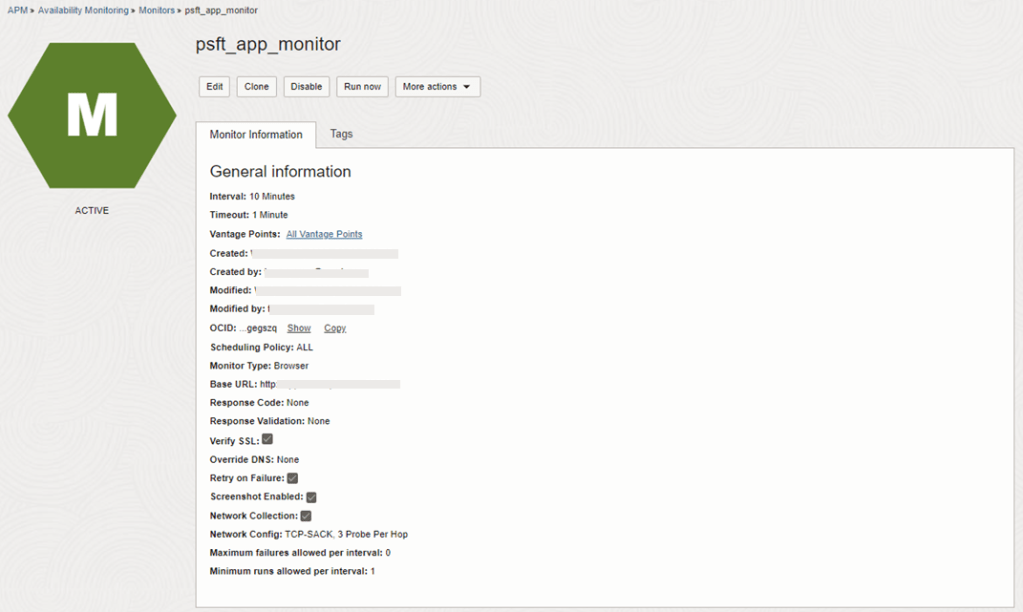Switch to the Tags tab

(x=341, y=134)
